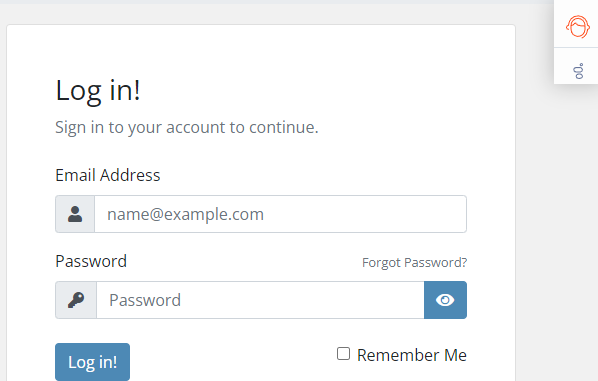Click the word 'Address' in email label
This screenshot has height=381, width=598.
[x=130, y=175]
